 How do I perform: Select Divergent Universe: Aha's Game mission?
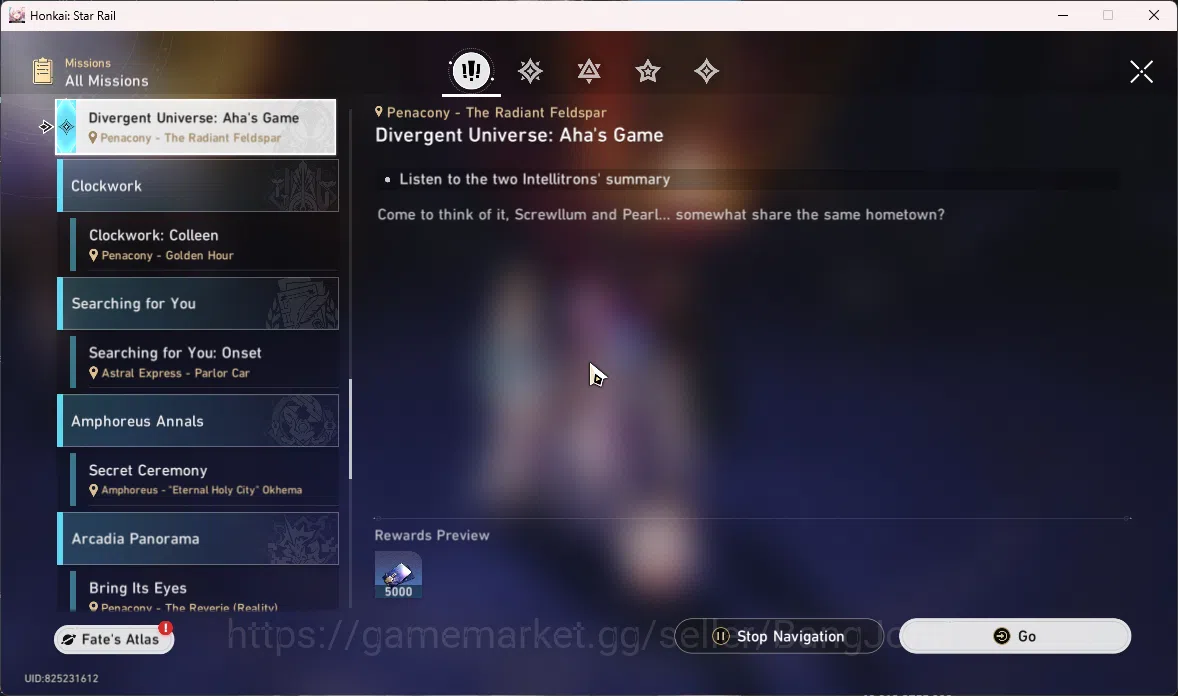tap(195, 127)
